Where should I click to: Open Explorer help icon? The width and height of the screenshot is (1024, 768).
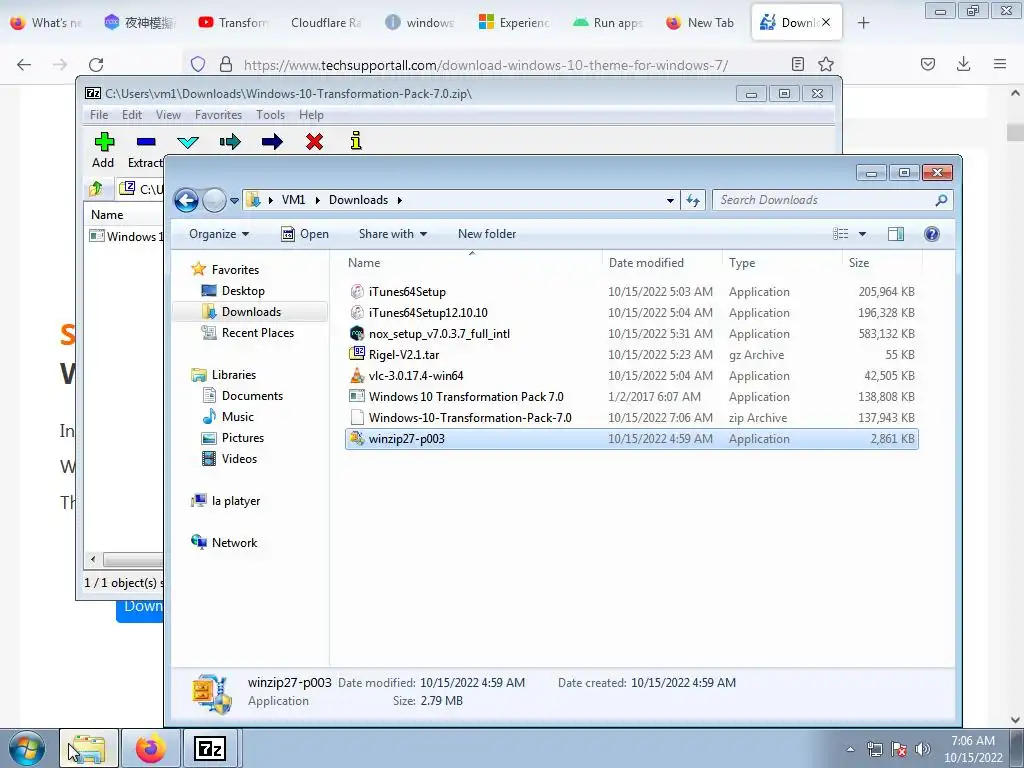tap(932, 234)
